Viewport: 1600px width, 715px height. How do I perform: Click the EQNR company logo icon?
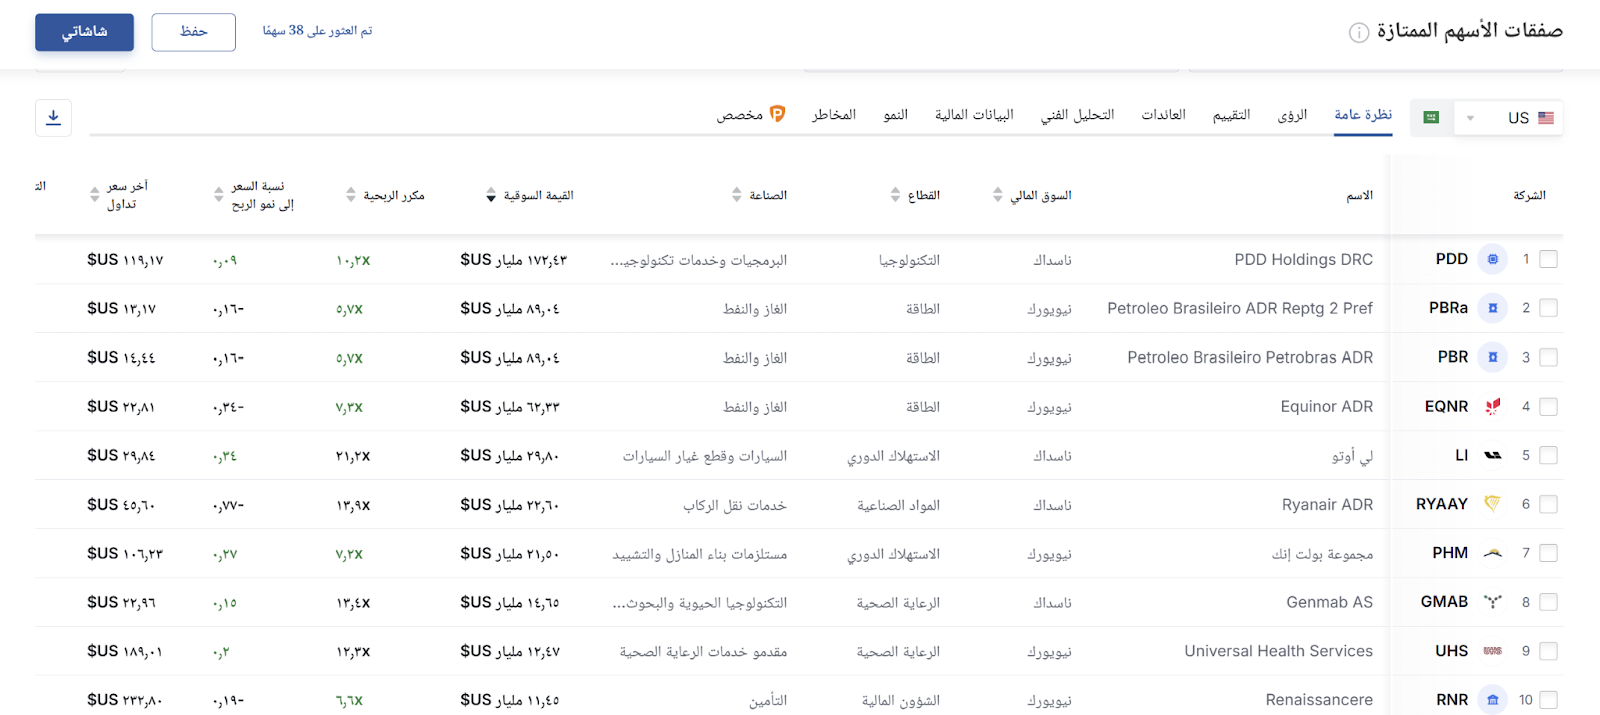1493,407
